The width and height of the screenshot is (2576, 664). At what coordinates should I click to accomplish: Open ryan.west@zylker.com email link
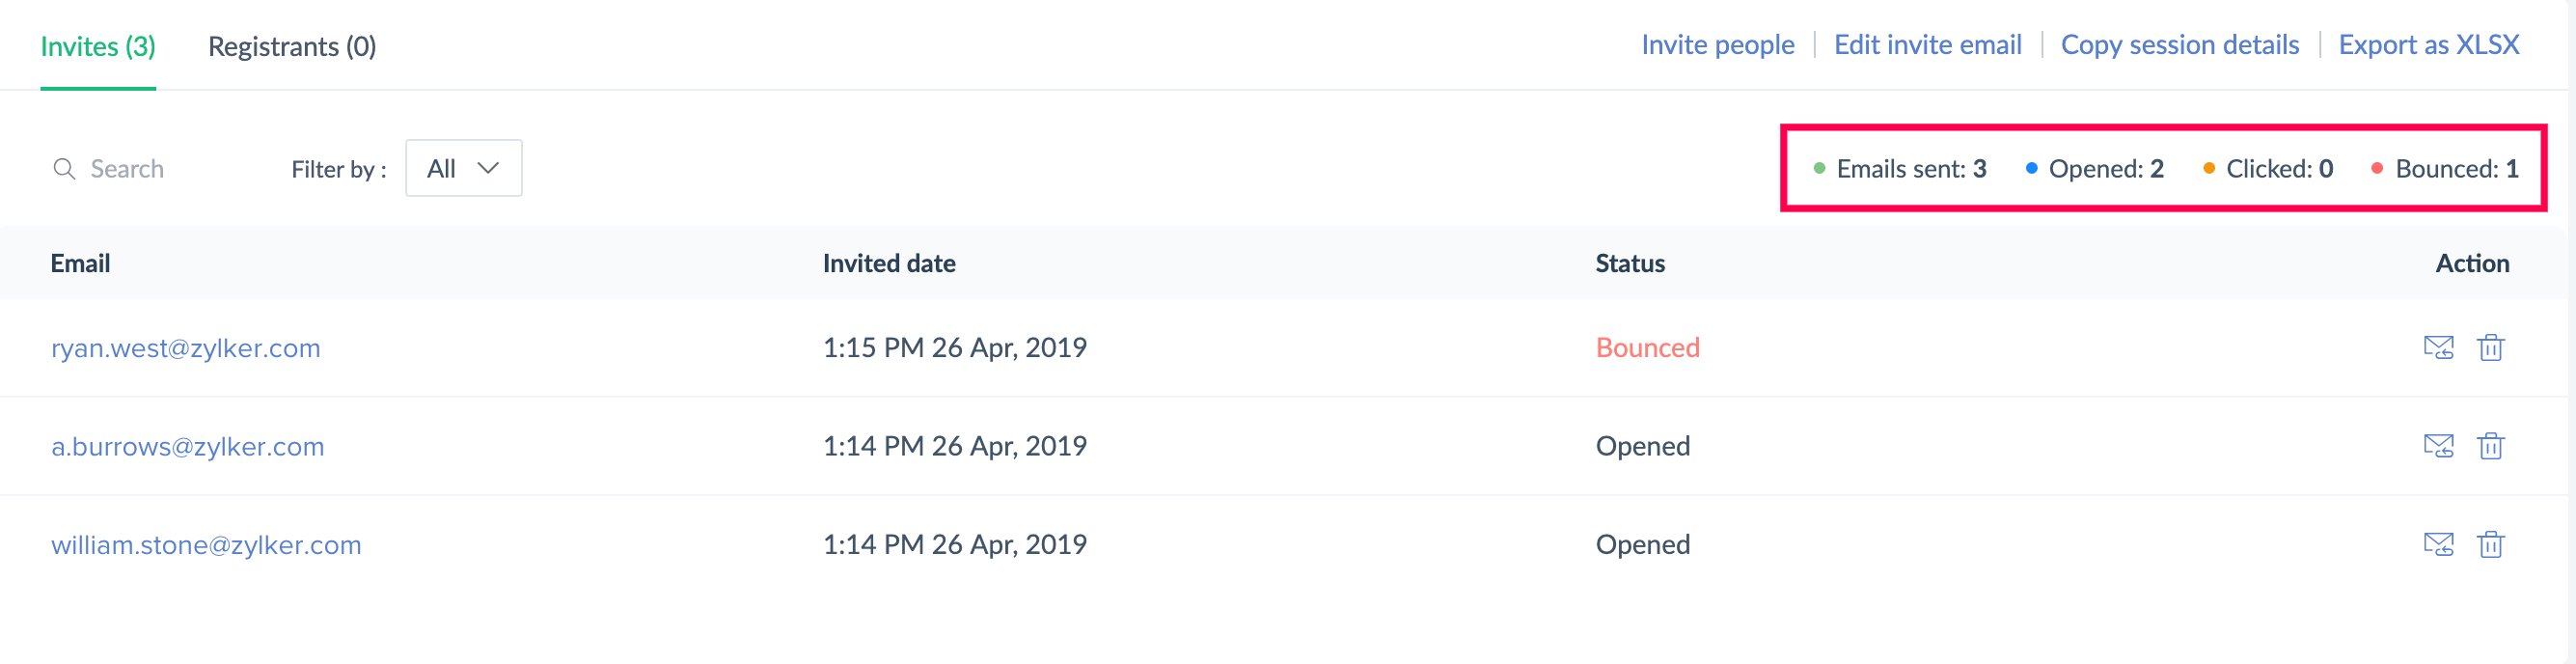pyautogui.click(x=186, y=348)
